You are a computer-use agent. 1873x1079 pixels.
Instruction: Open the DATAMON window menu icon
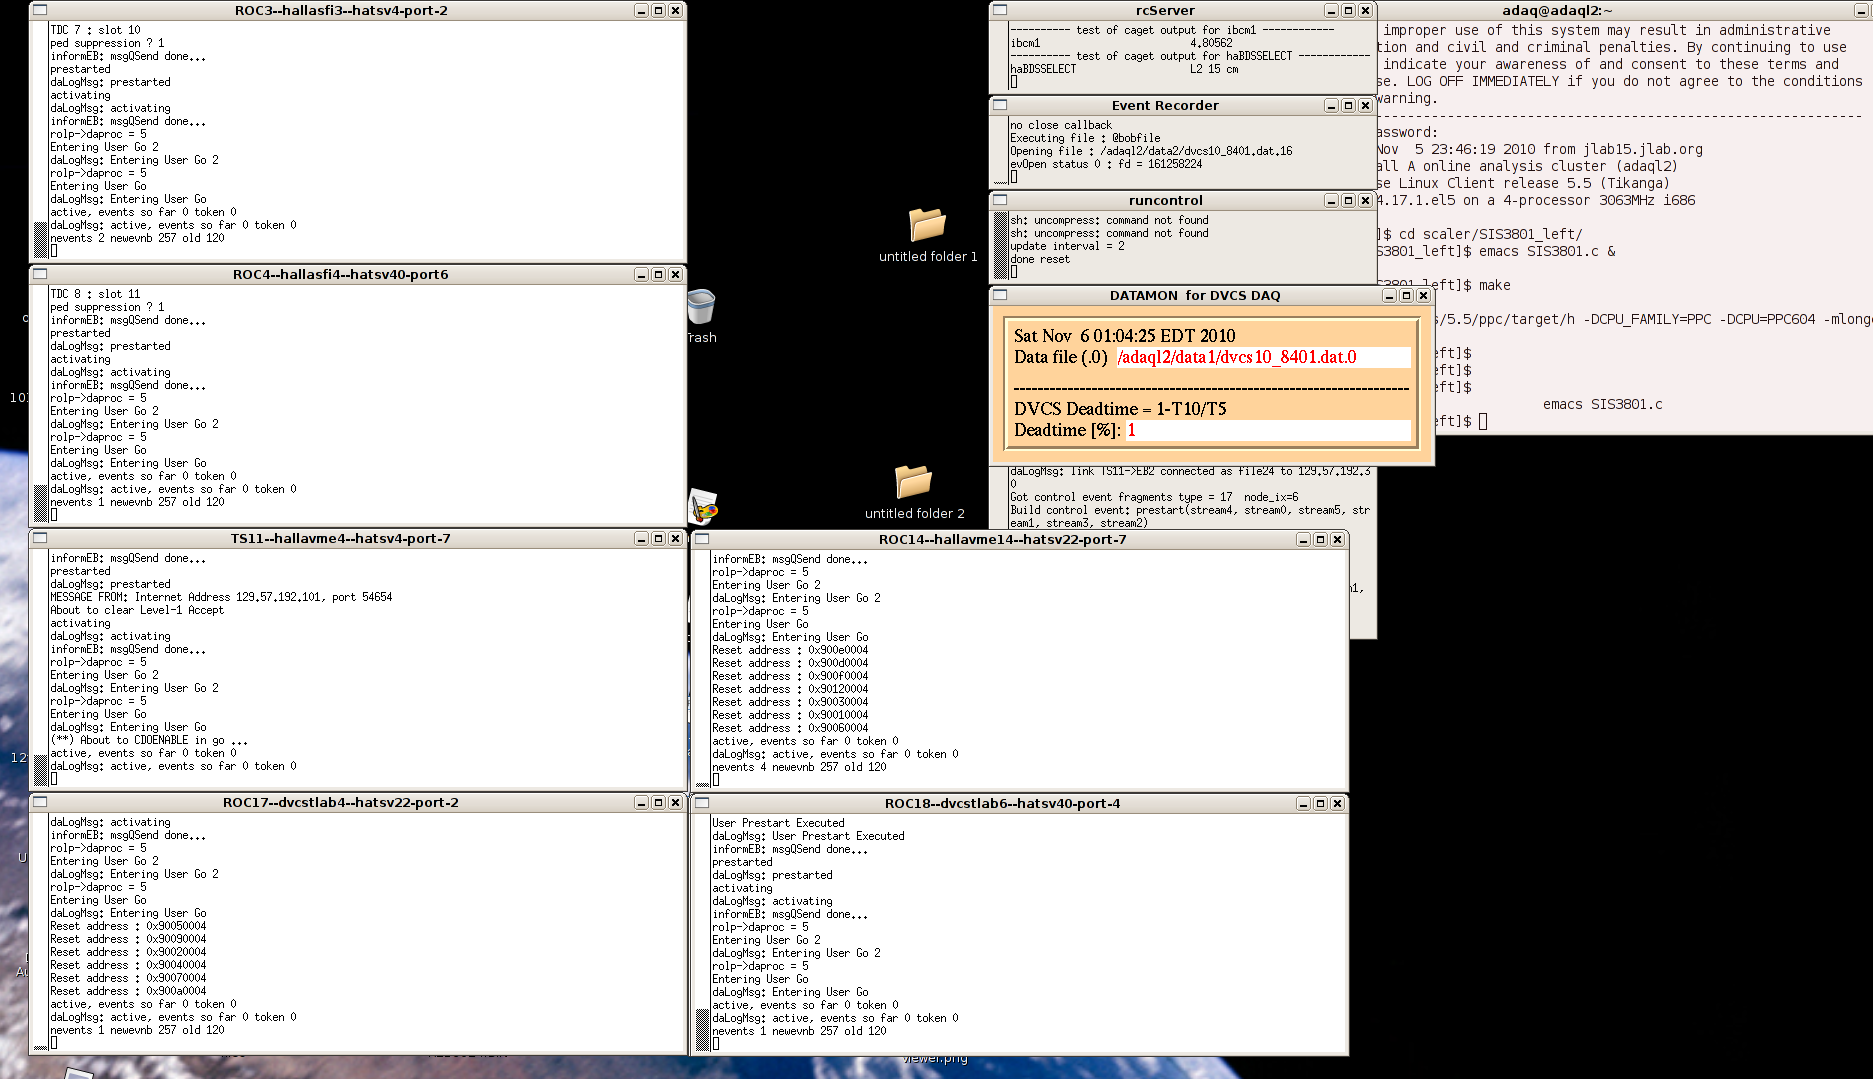(1000, 295)
